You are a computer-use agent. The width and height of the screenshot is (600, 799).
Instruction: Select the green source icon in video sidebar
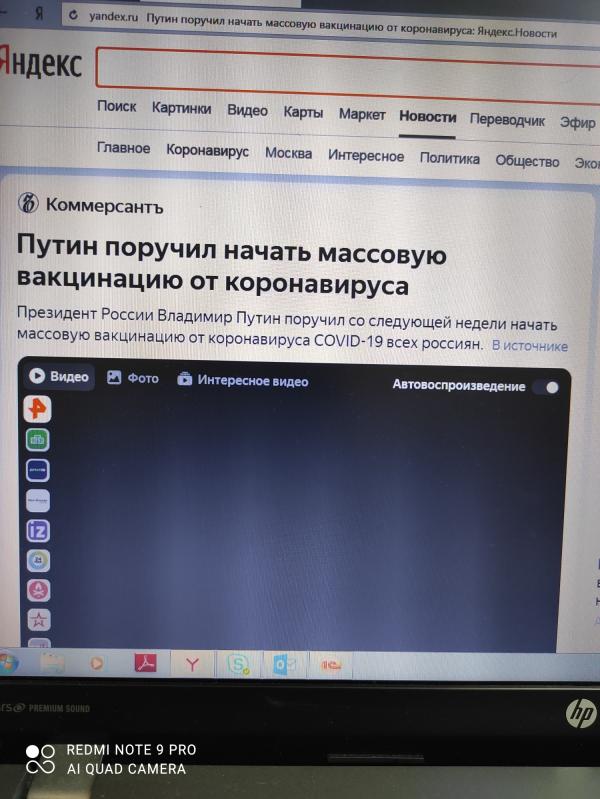point(37,440)
